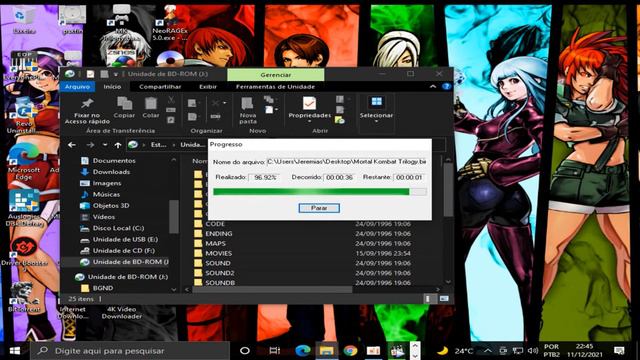
Task: Click the taskbar search box
Action: [x=130, y=351]
